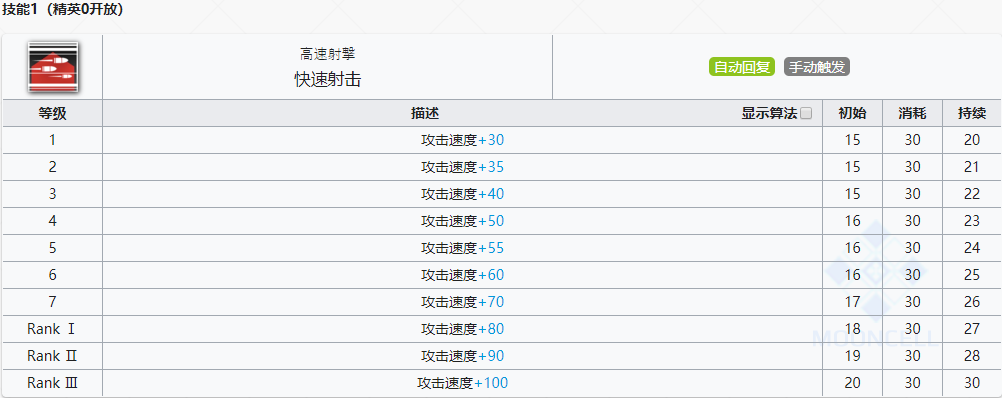Click the 等级 column header
This screenshot has width=1002, height=398.
coord(52,114)
